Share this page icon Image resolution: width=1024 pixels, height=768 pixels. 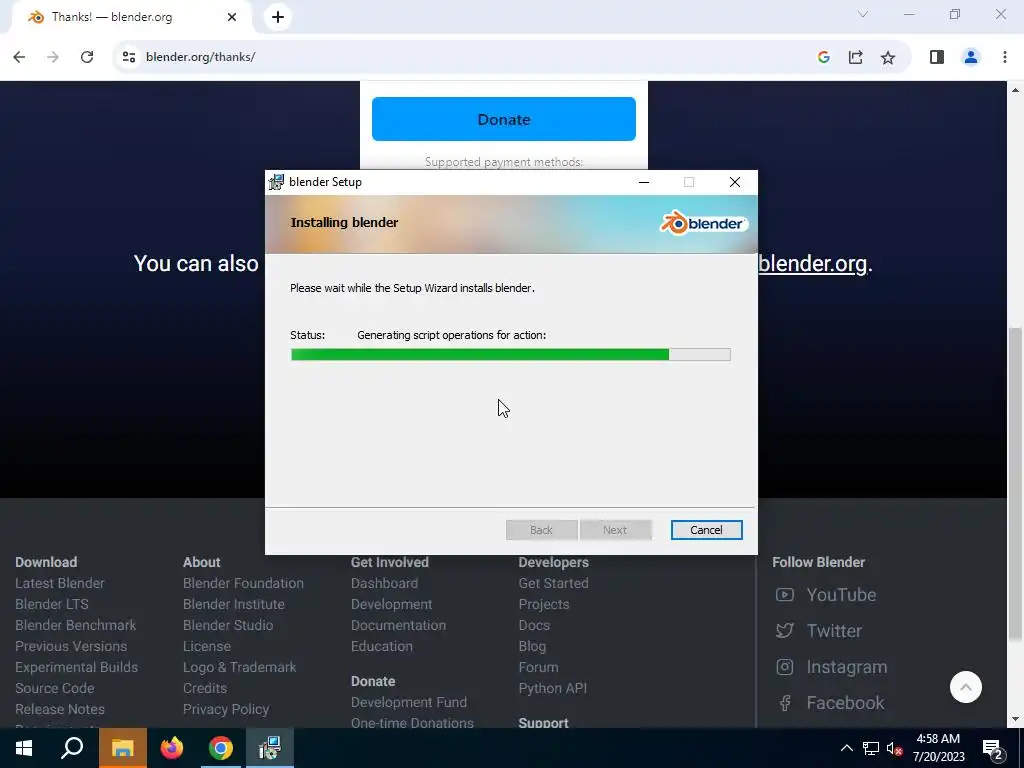pos(856,57)
